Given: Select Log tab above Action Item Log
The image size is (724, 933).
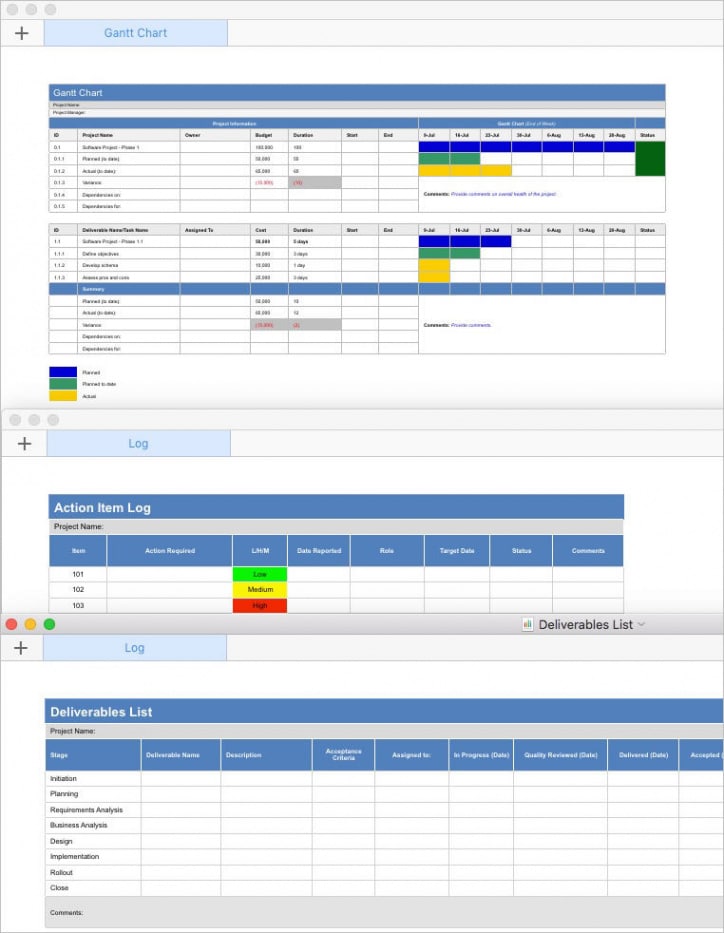Looking at the screenshot, I should 138,444.
